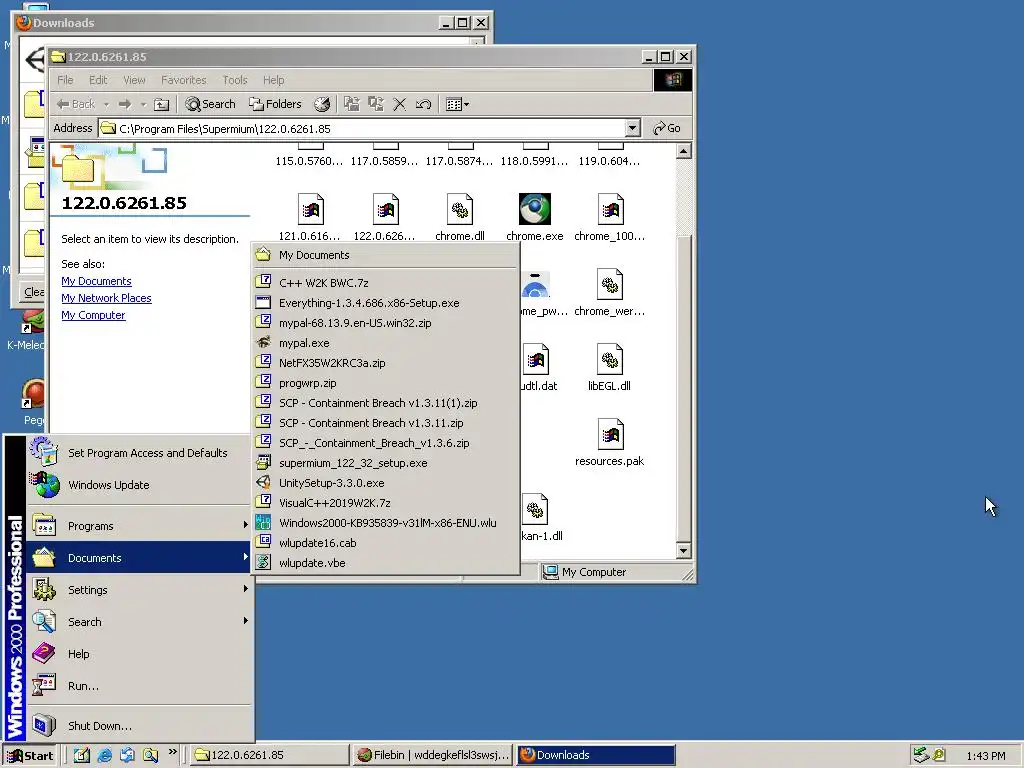The image size is (1024, 768).
Task: Open SCP_-_Containment_Breach_v1.3.6.zip recent item
Action: 386,443
